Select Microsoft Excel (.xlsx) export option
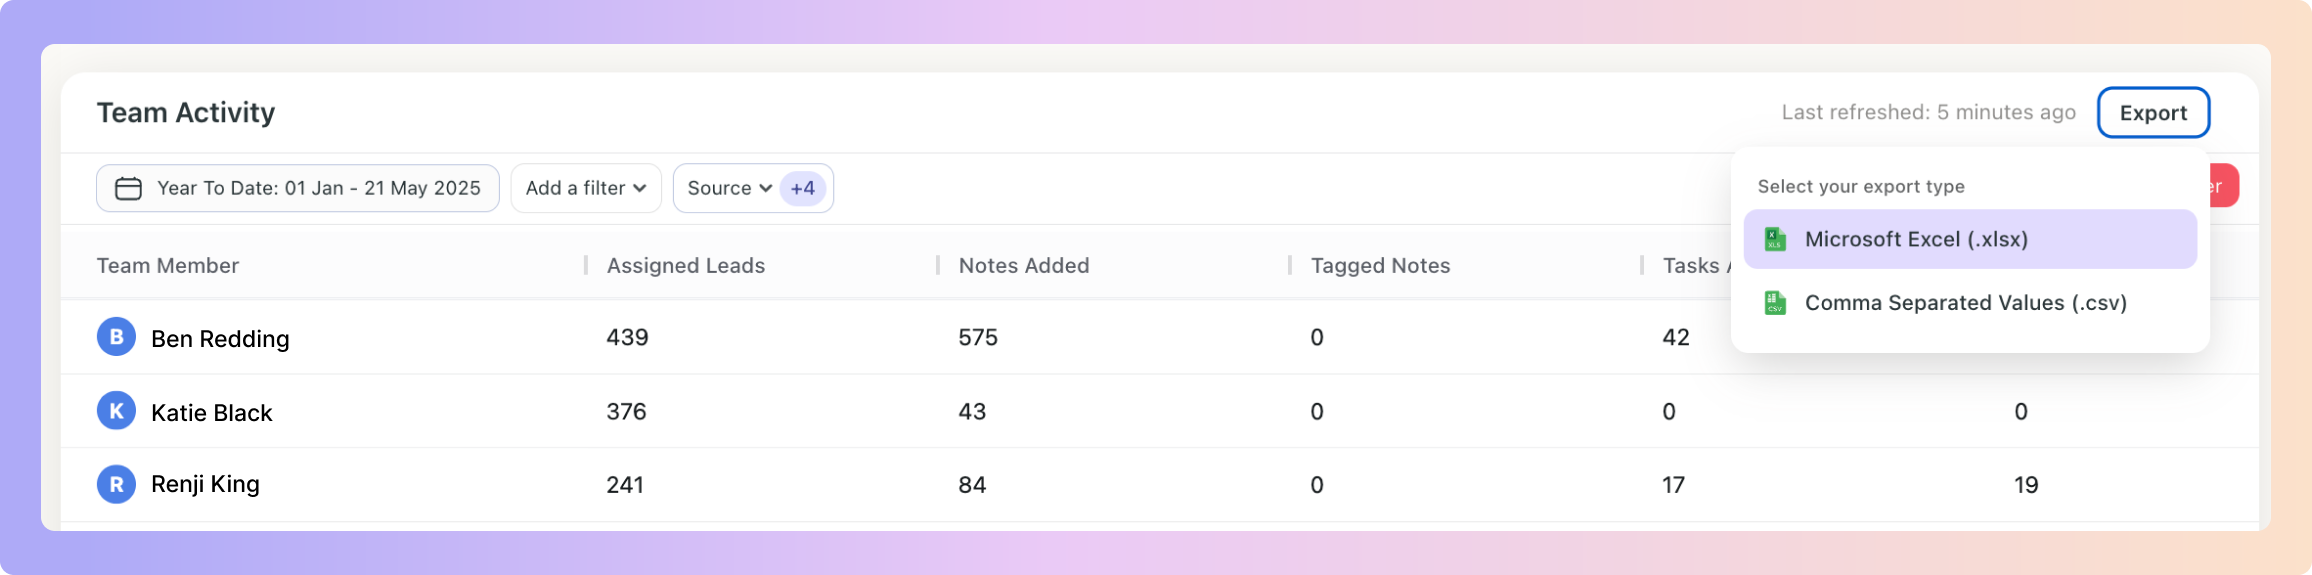2312x575 pixels. 1970,239
